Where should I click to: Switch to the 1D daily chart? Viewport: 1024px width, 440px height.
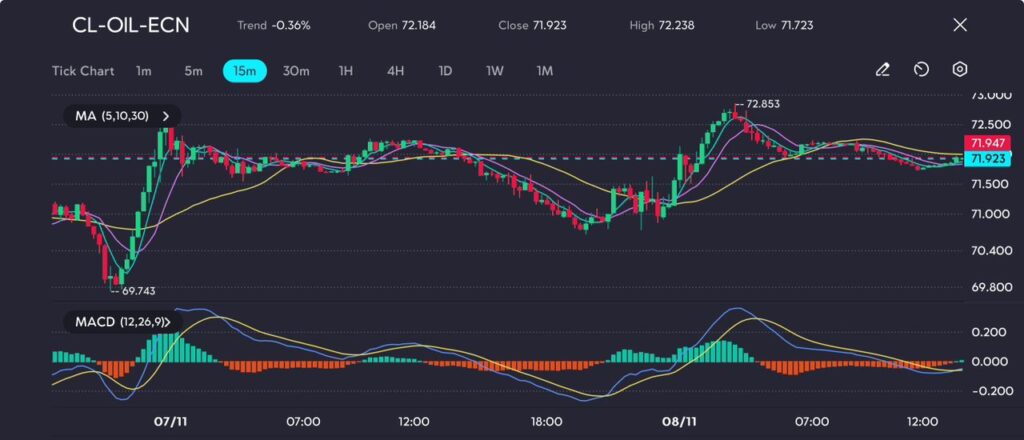pyautogui.click(x=445, y=71)
